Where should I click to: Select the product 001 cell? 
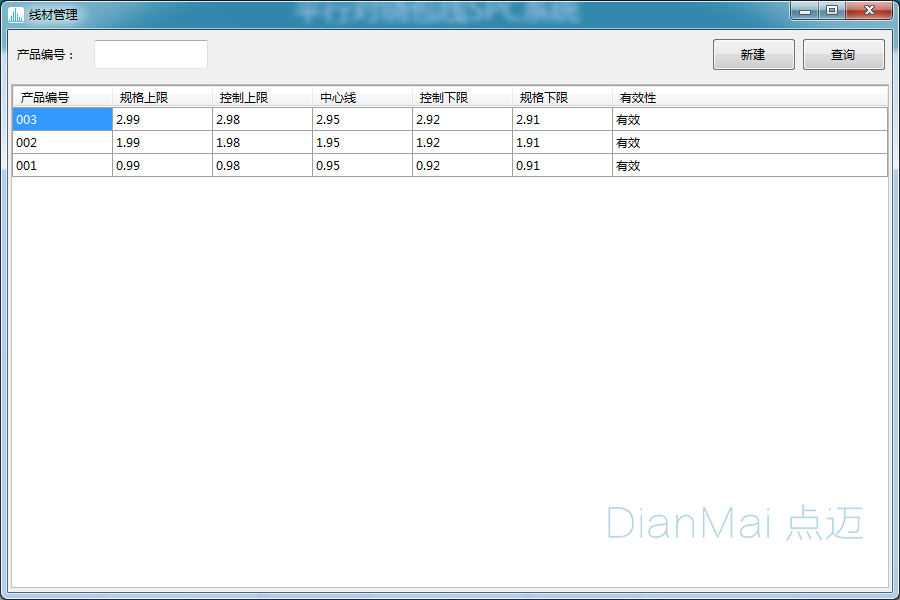62,166
